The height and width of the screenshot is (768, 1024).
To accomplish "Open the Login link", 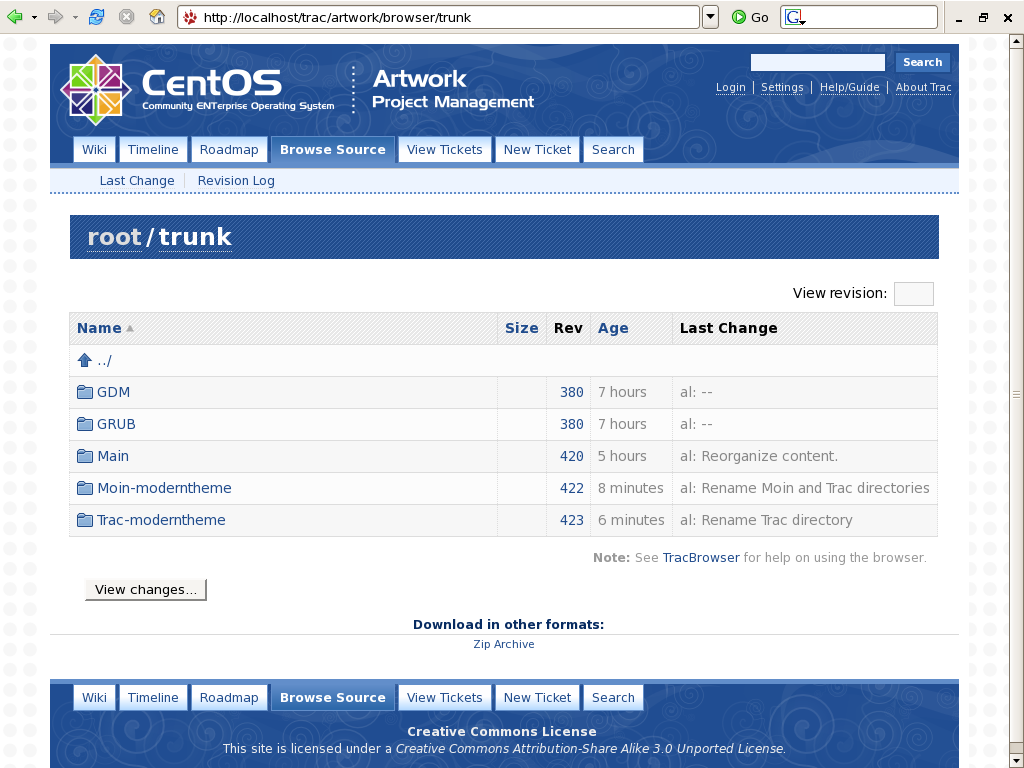I will [x=730, y=87].
